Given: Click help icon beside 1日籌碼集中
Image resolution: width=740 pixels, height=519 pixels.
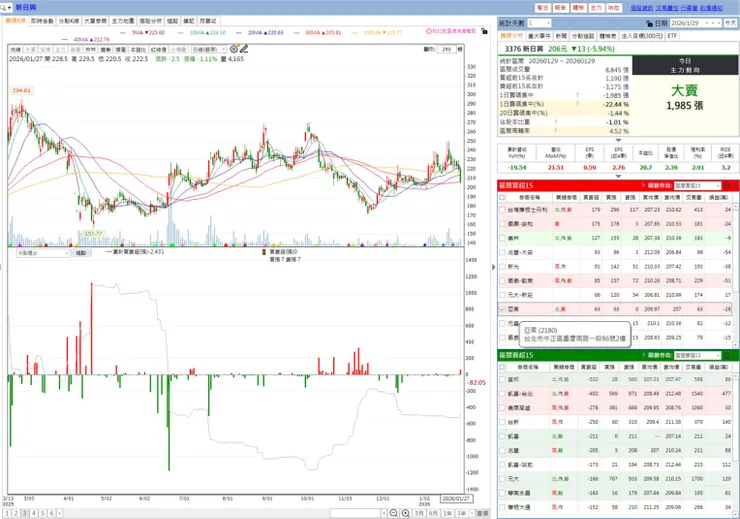Looking at the screenshot, I should [577, 95].
